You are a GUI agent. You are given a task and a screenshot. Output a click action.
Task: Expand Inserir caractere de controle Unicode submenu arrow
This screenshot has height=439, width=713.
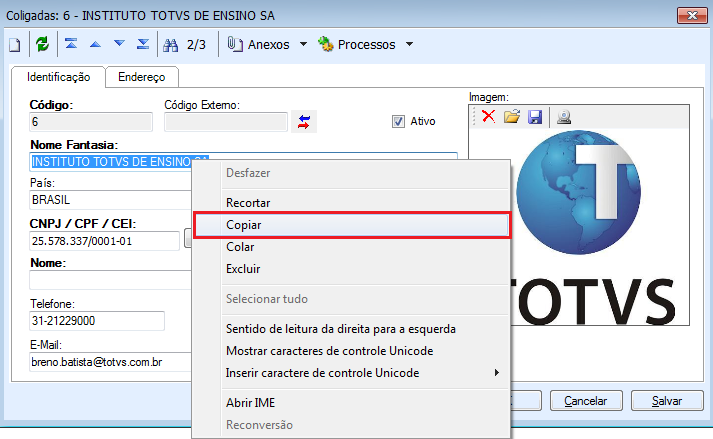497,373
